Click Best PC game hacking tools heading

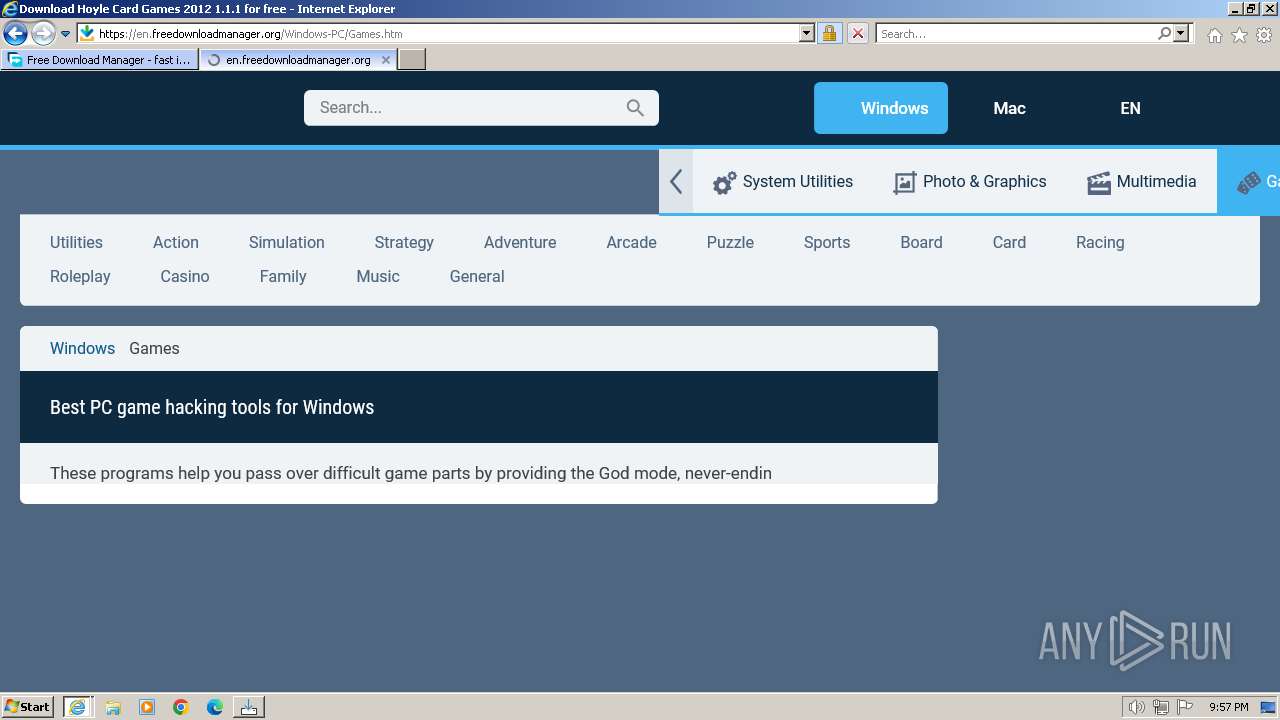click(212, 407)
